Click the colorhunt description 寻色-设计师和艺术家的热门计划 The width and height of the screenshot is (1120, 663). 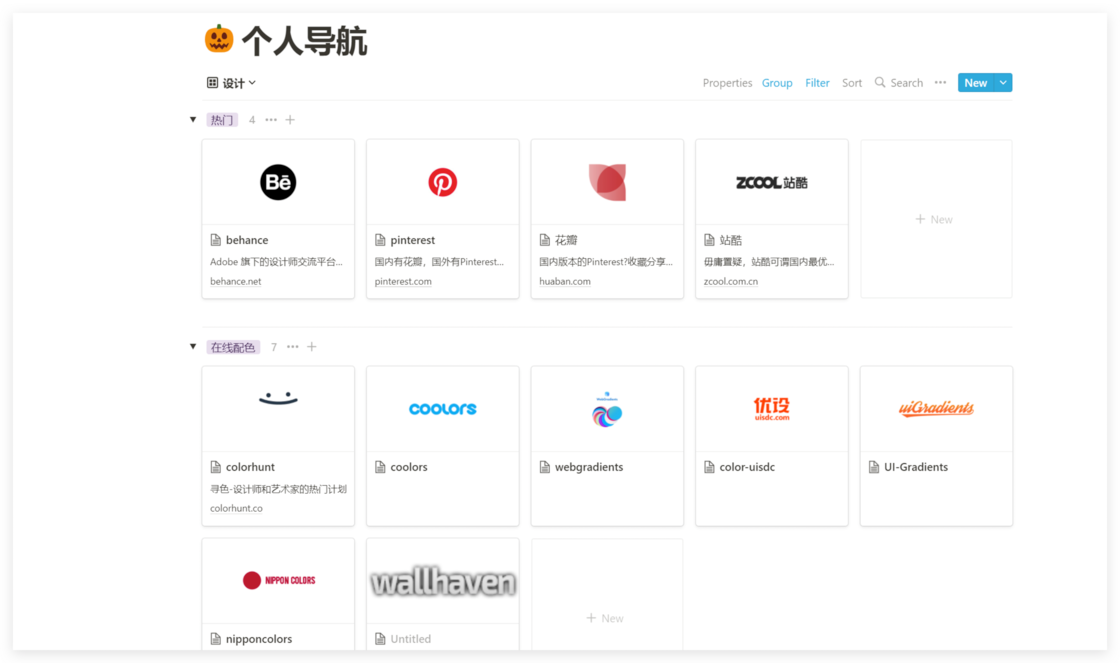[x=279, y=489]
